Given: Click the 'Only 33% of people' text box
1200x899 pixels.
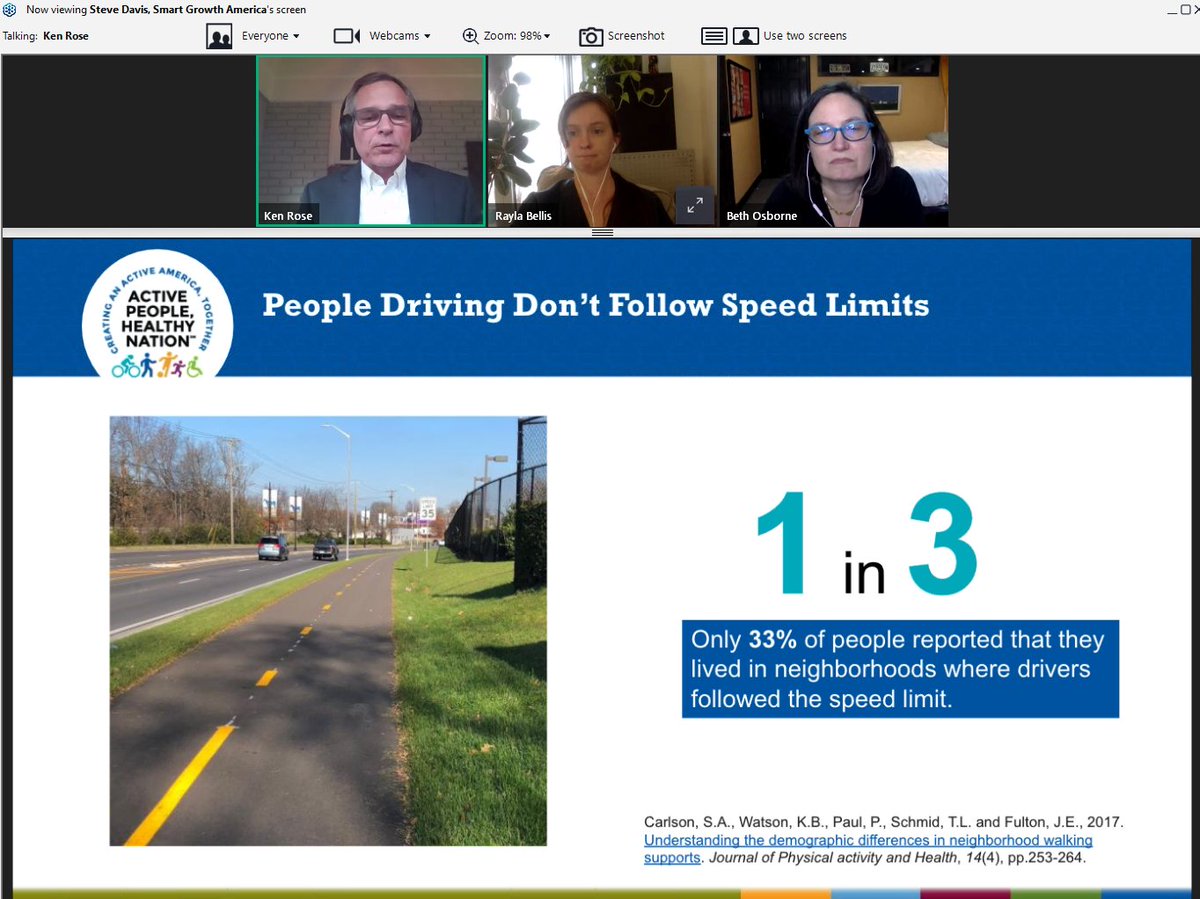Looking at the screenshot, I should (900, 669).
